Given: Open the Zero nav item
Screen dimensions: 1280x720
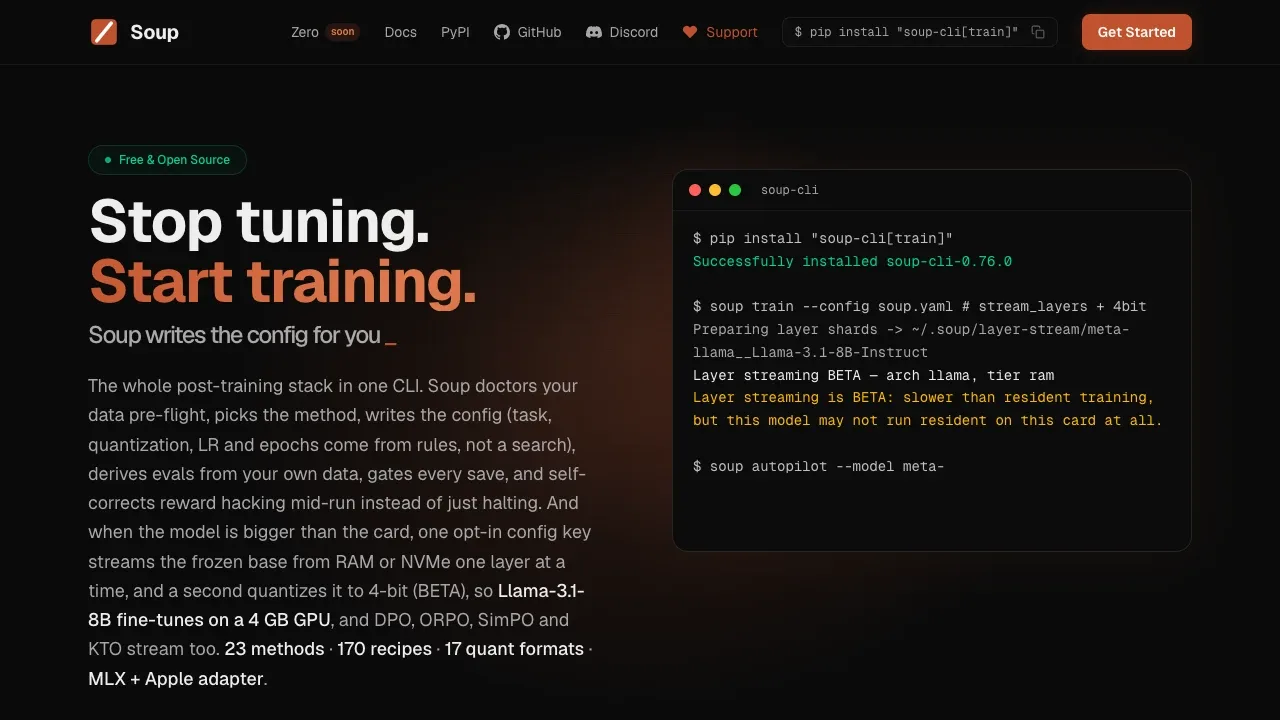Looking at the screenshot, I should click(x=305, y=32).
